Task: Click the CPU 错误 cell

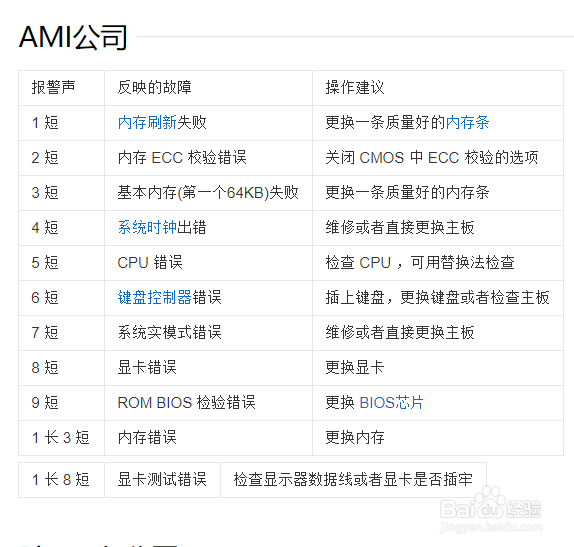Action: pos(208,263)
